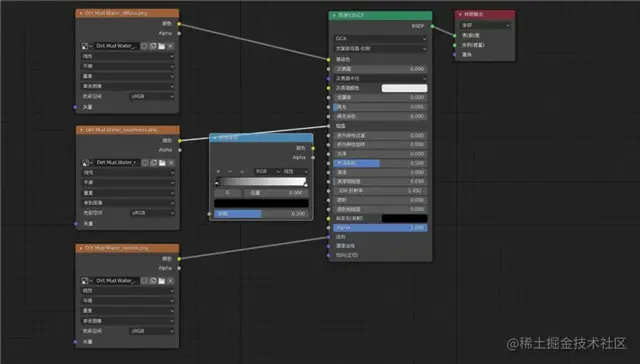Click new image icon in roughness node

[x=153, y=163]
